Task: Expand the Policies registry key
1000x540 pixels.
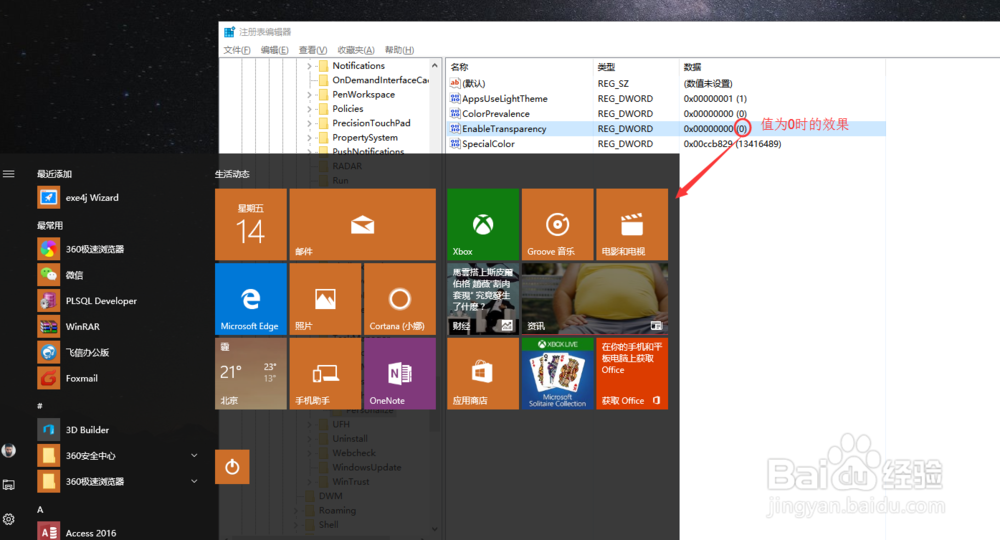Action: point(309,109)
